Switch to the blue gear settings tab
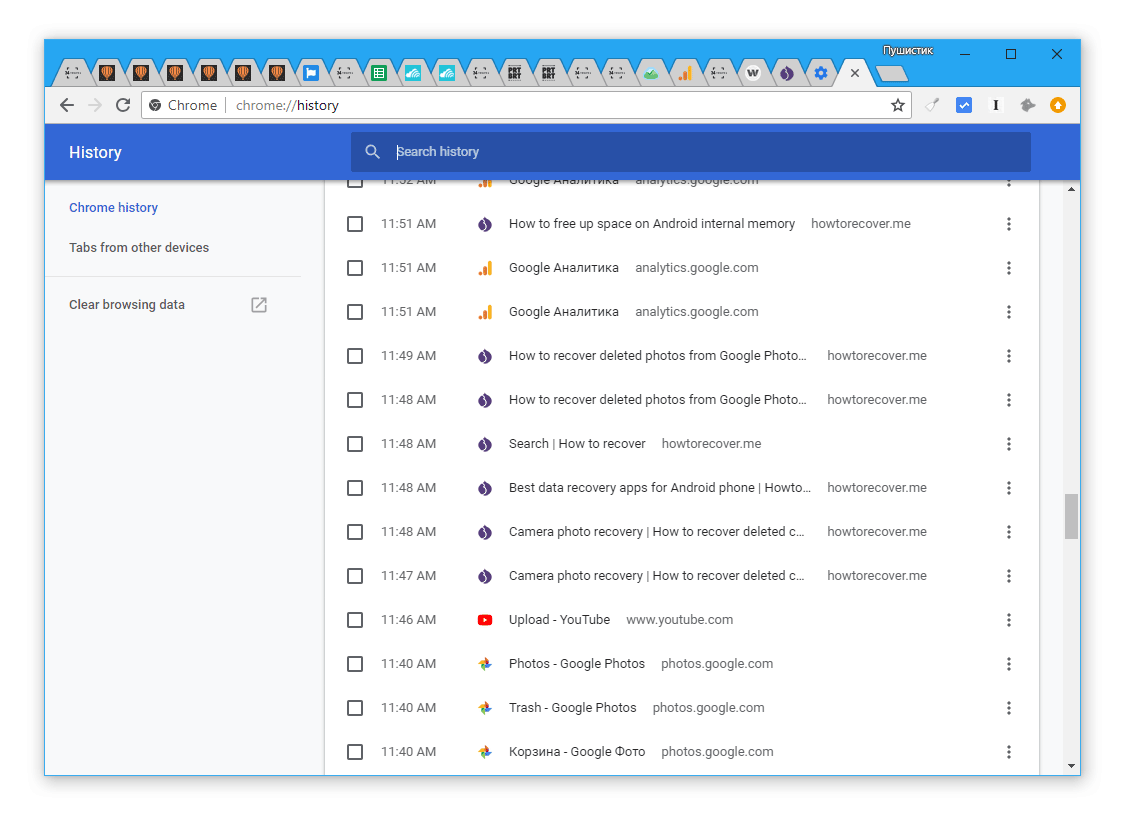 pyautogui.click(x=821, y=73)
